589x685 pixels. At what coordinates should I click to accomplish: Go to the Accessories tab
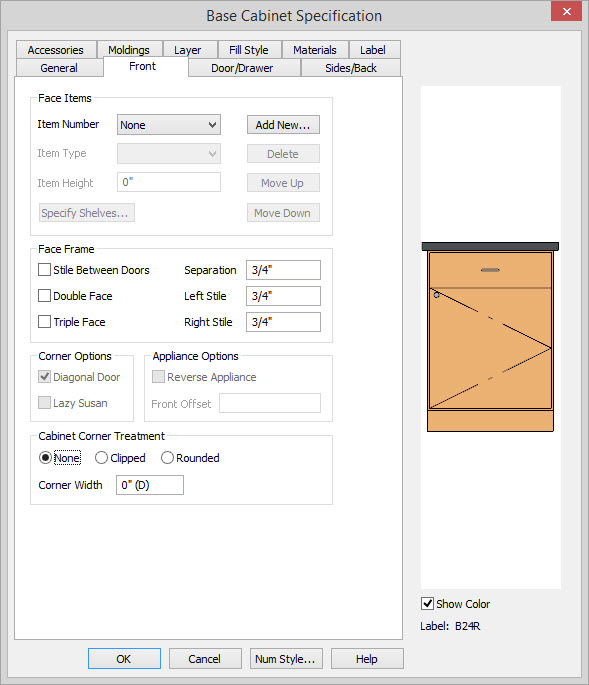55,50
